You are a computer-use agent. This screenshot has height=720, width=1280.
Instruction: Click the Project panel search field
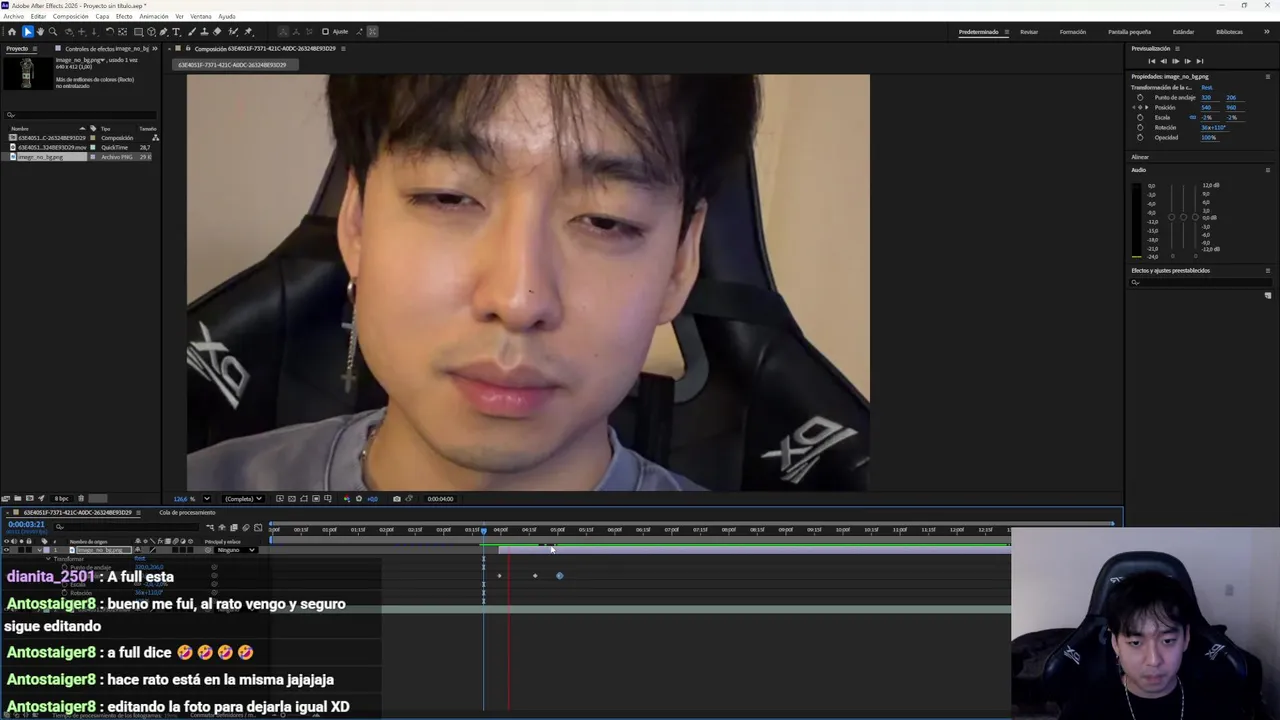pyautogui.click(x=80, y=115)
